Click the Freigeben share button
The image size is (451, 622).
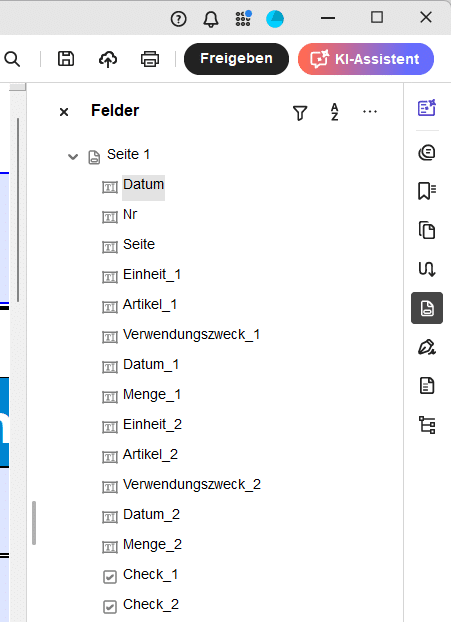point(236,59)
